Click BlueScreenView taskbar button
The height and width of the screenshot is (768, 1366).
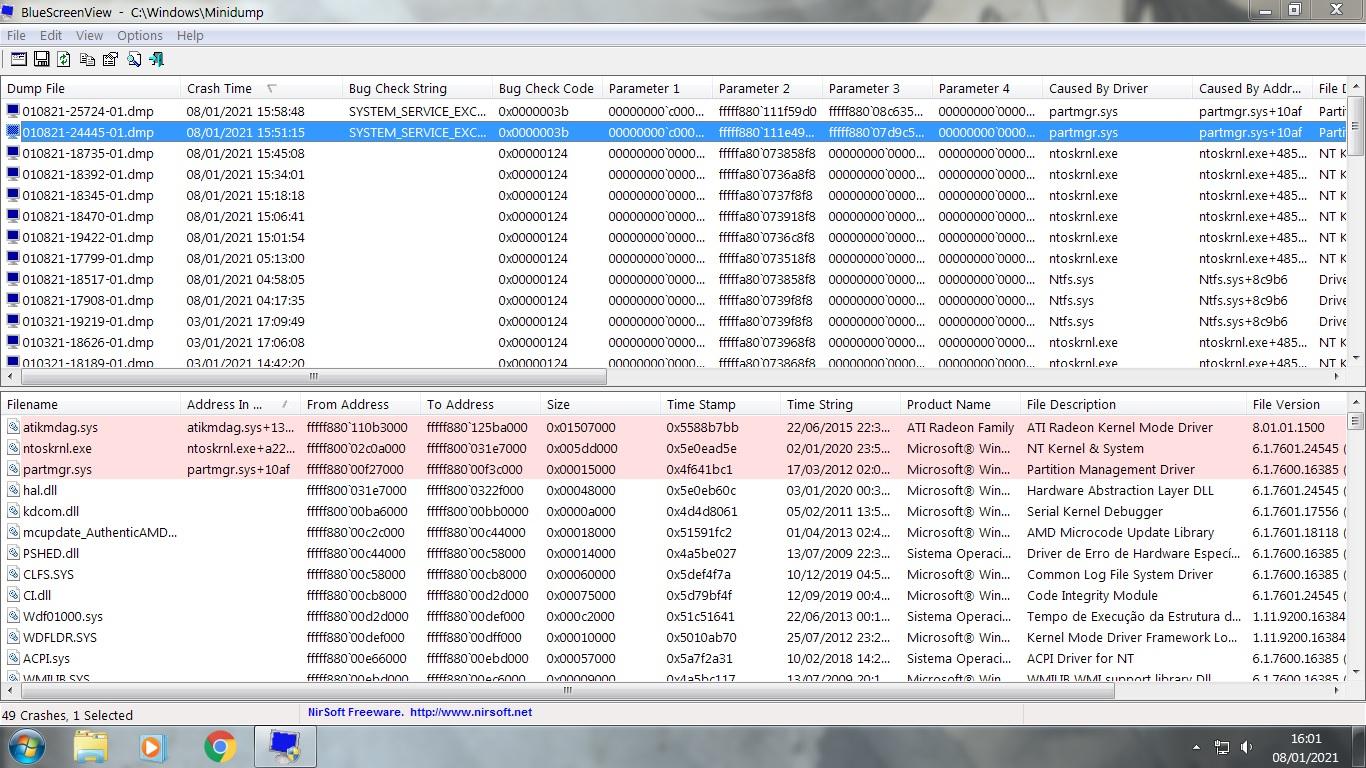(285, 746)
